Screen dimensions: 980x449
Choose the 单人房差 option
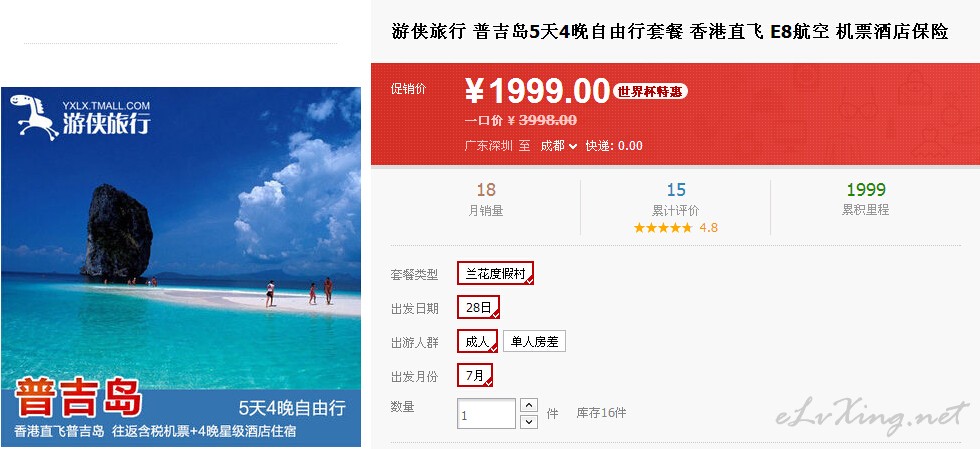(x=534, y=341)
